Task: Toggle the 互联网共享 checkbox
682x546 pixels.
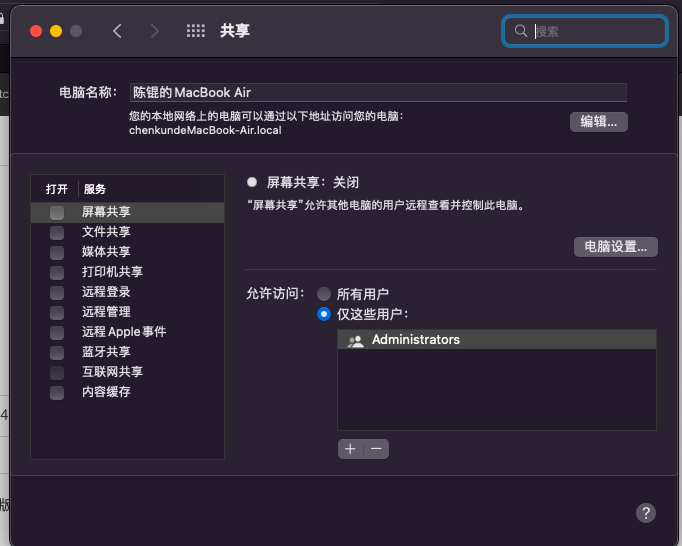Action: click(57, 372)
